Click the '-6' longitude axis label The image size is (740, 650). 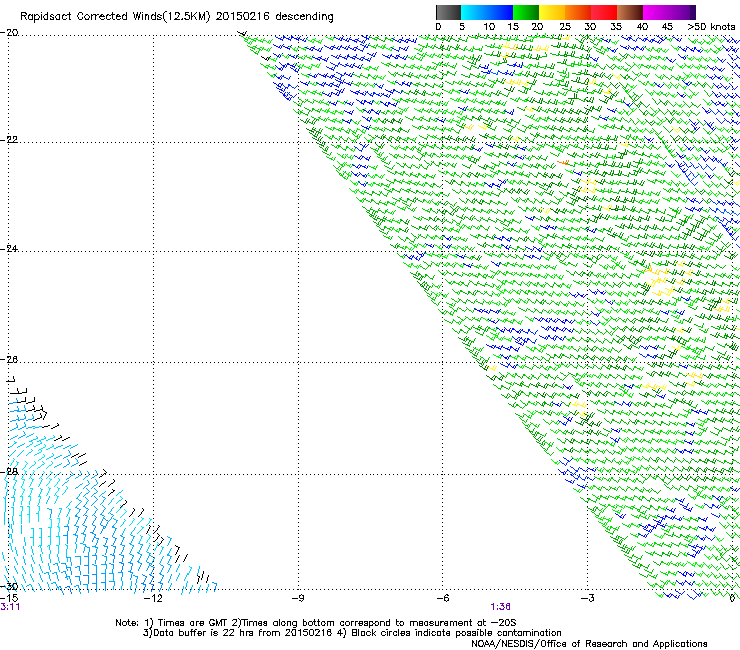click(442, 598)
